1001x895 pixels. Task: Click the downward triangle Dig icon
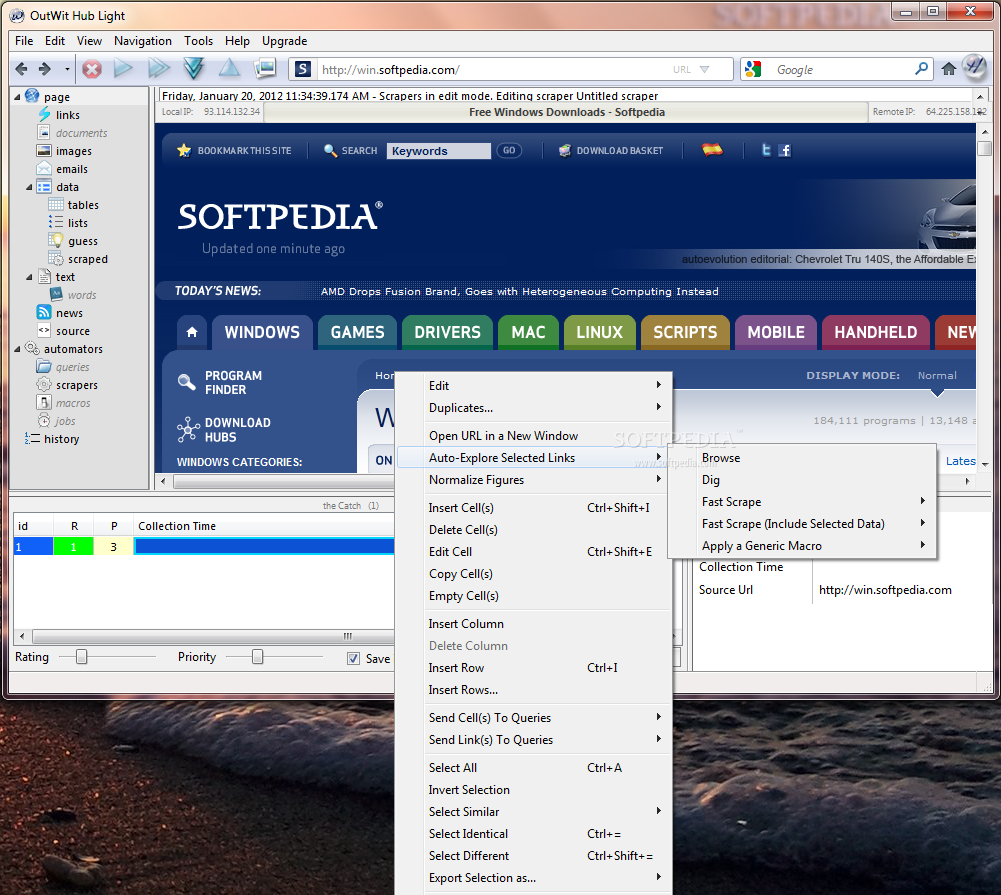coord(193,68)
